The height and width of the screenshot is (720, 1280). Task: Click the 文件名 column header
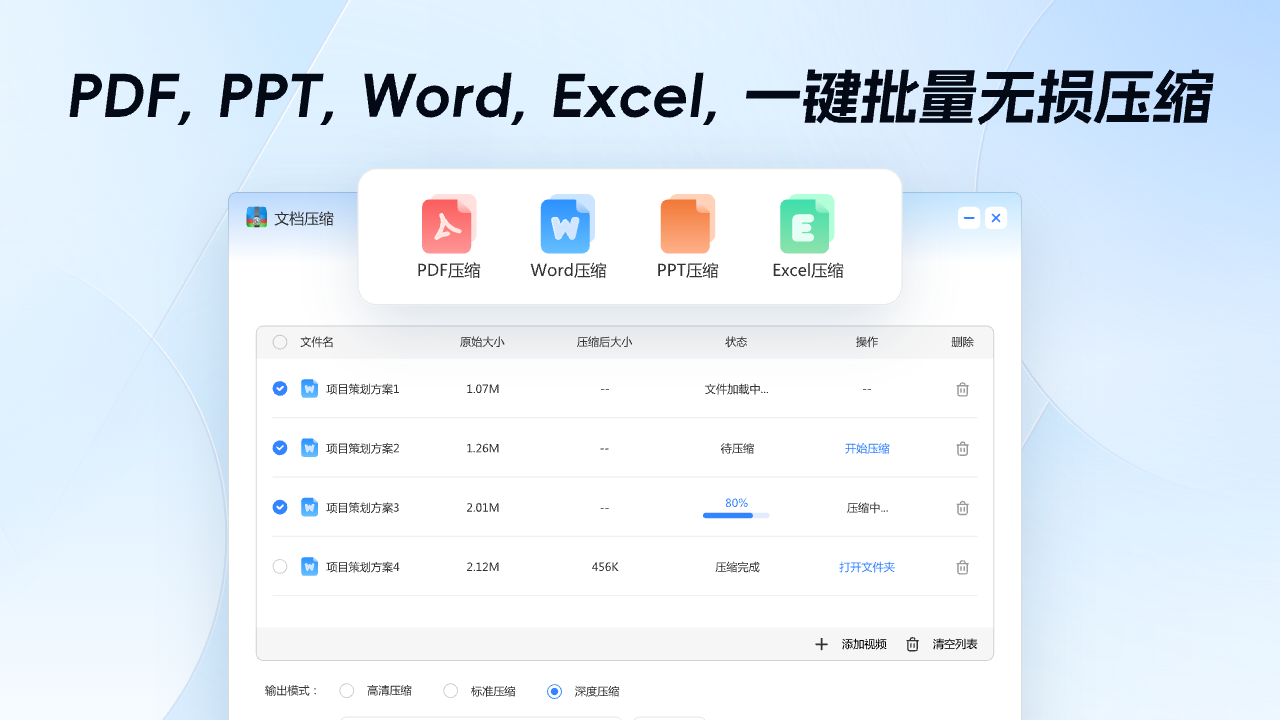[316, 341]
